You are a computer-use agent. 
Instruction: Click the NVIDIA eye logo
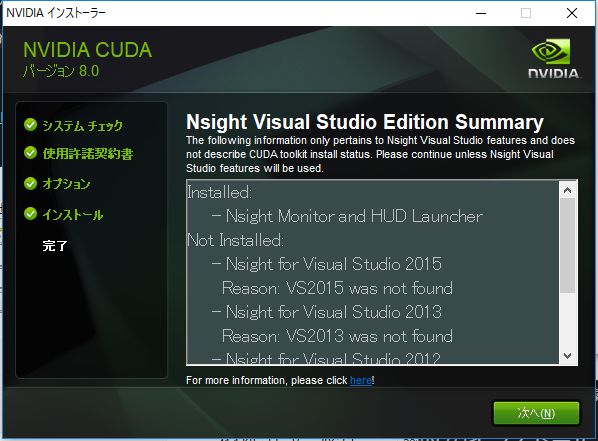point(551,52)
